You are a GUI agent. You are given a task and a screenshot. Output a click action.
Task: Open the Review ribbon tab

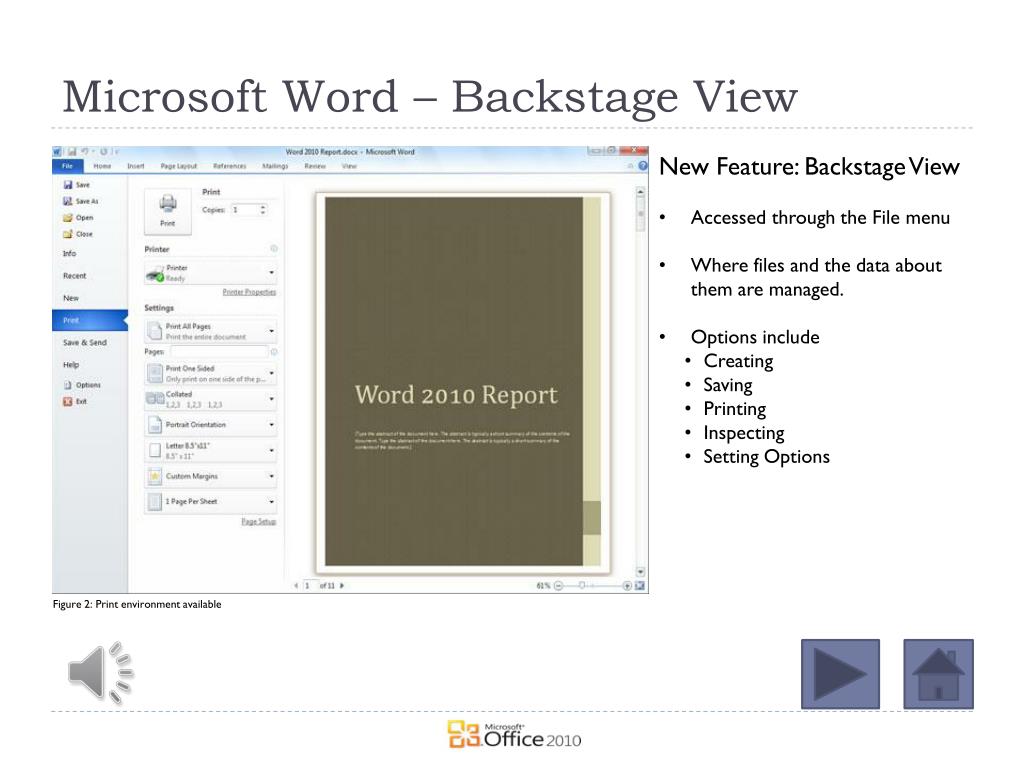[x=315, y=166]
